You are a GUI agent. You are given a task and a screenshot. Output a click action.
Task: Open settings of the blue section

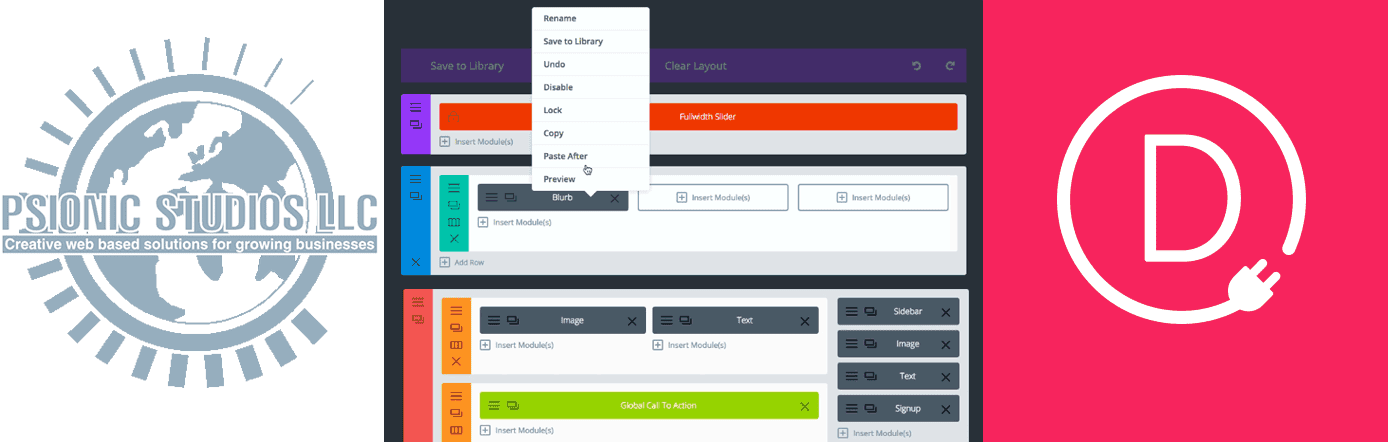point(415,179)
